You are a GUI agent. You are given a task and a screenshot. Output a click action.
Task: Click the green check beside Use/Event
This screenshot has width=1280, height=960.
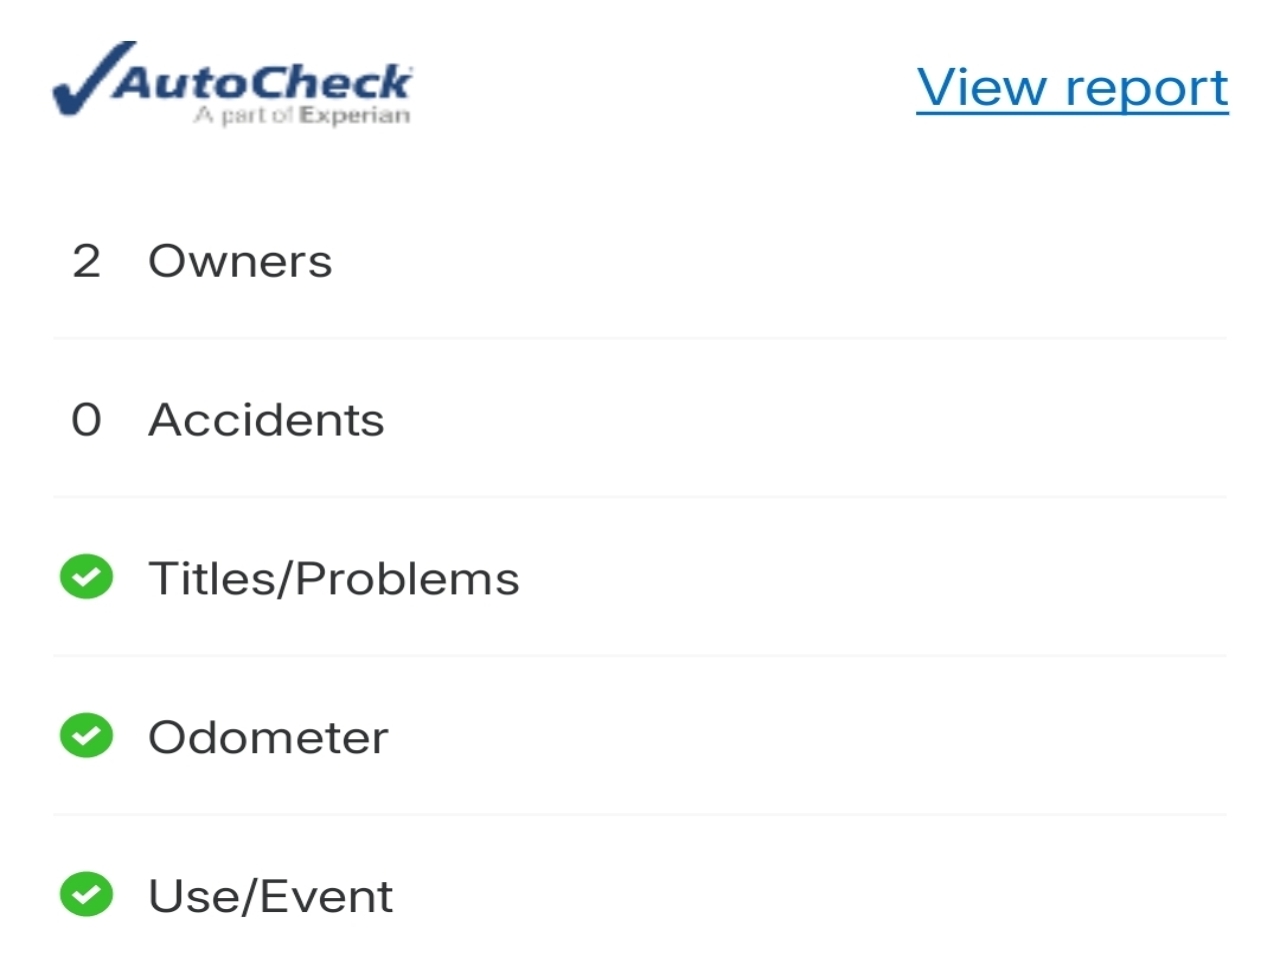pyautogui.click(x=87, y=894)
